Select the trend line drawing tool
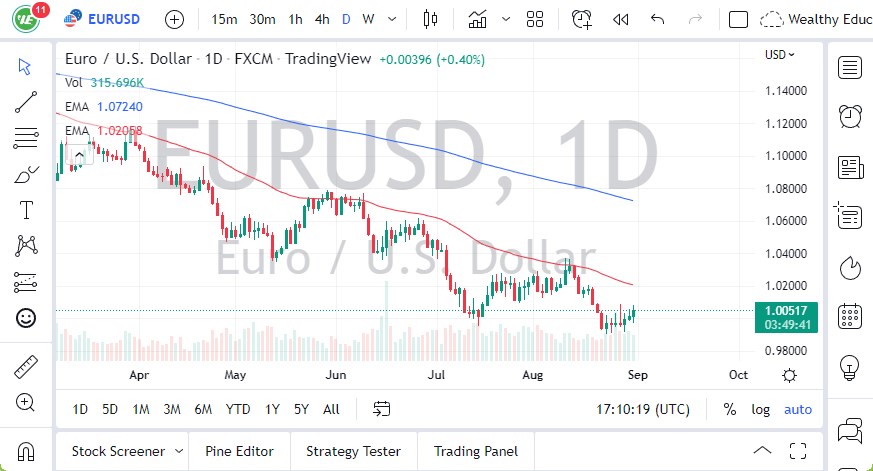Viewport: 873px width, 471px height. tap(26, 101)
